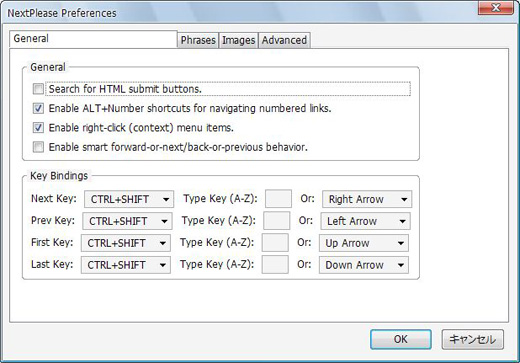The image size is (520, 363).
Task: Uncheck Enable right-click context menu items
Action: coord(38,128)
